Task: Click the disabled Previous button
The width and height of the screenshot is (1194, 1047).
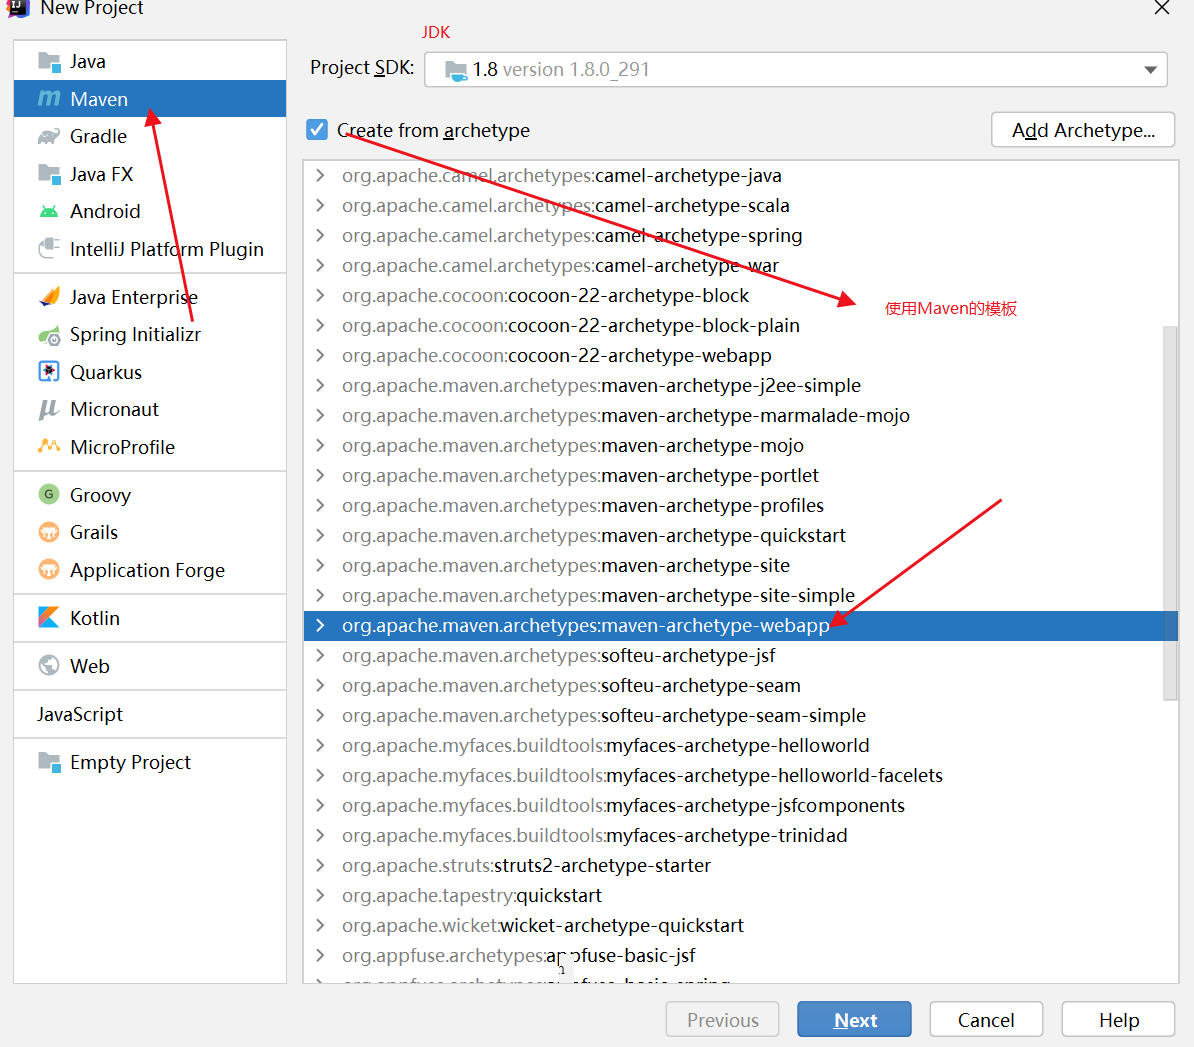Action: [x=723, y=1020]
